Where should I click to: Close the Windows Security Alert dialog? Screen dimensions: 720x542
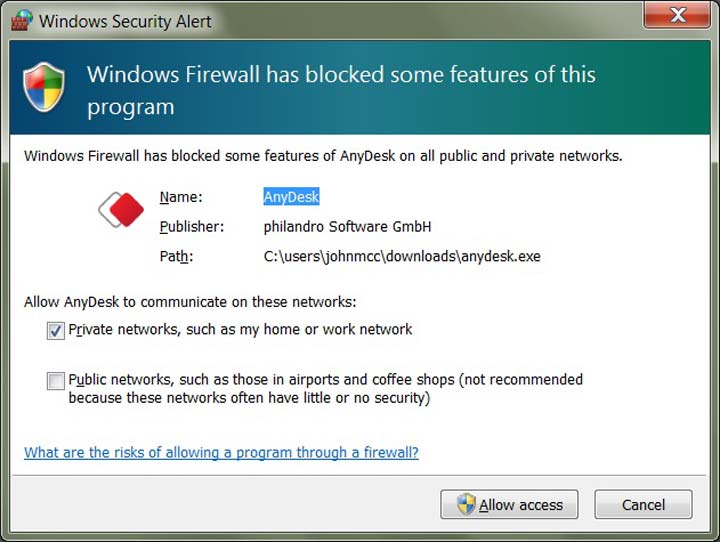pyautogui.click(x=677, y=17)
